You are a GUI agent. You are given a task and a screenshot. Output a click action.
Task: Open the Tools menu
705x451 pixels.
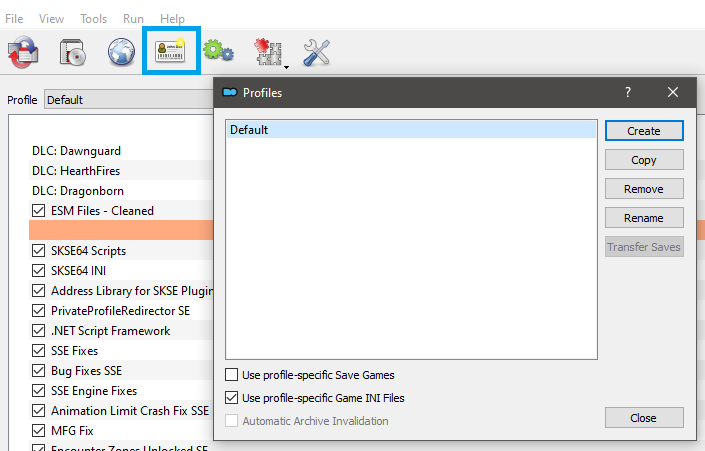[94, 19]
